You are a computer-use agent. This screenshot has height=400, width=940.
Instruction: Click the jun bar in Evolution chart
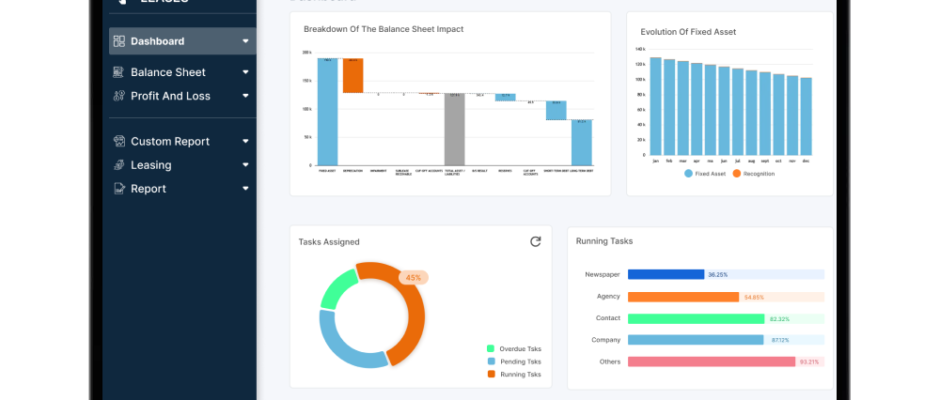[724, 111]
